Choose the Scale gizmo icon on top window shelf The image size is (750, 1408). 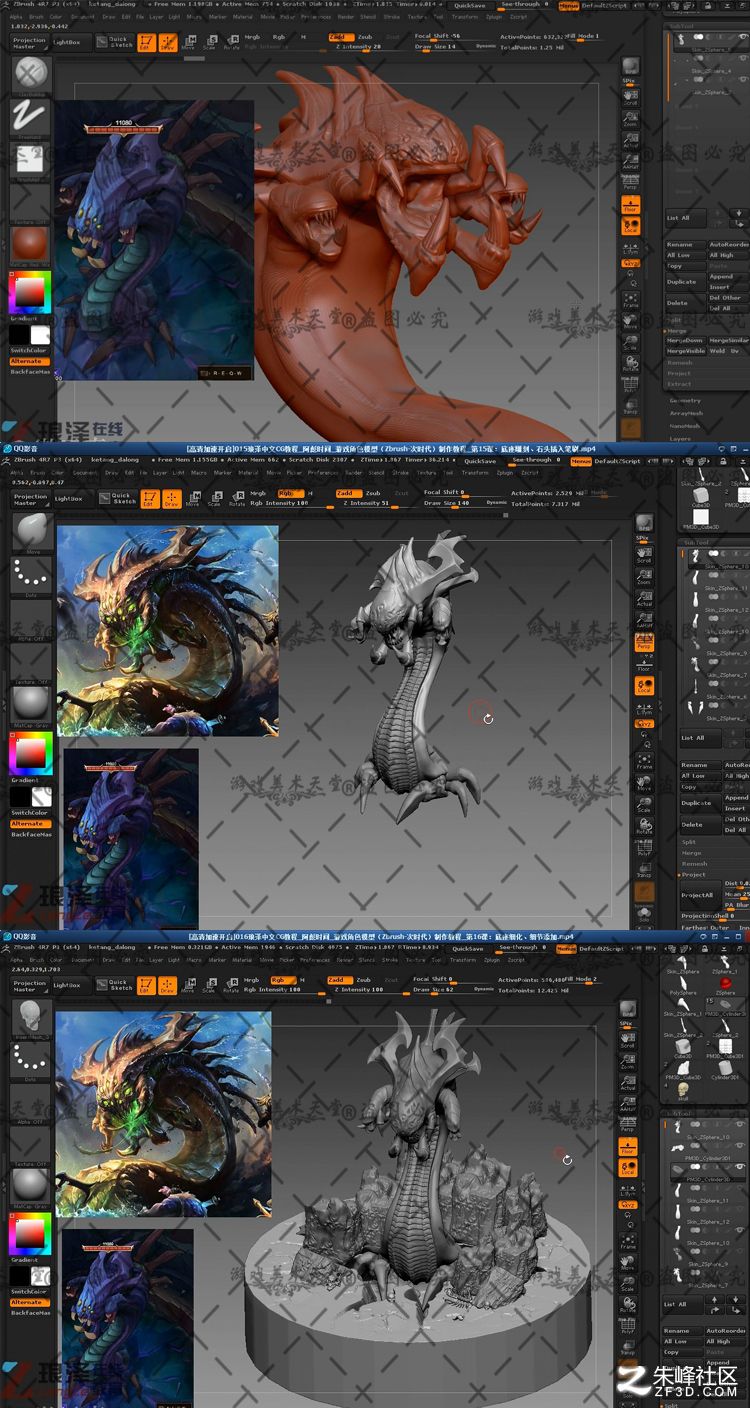click(210, 42)
